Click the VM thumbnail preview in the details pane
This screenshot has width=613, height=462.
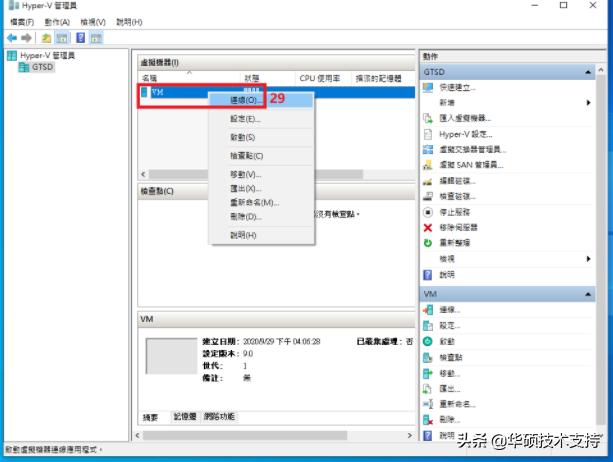171,356
